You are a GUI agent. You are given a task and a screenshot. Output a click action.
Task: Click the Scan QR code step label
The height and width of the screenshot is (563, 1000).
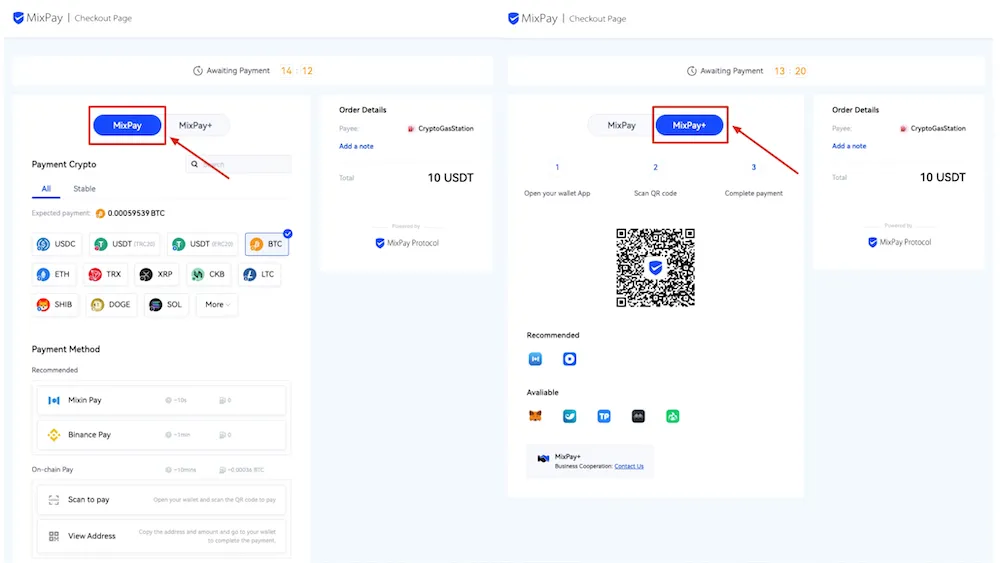[x=655, y=193]
